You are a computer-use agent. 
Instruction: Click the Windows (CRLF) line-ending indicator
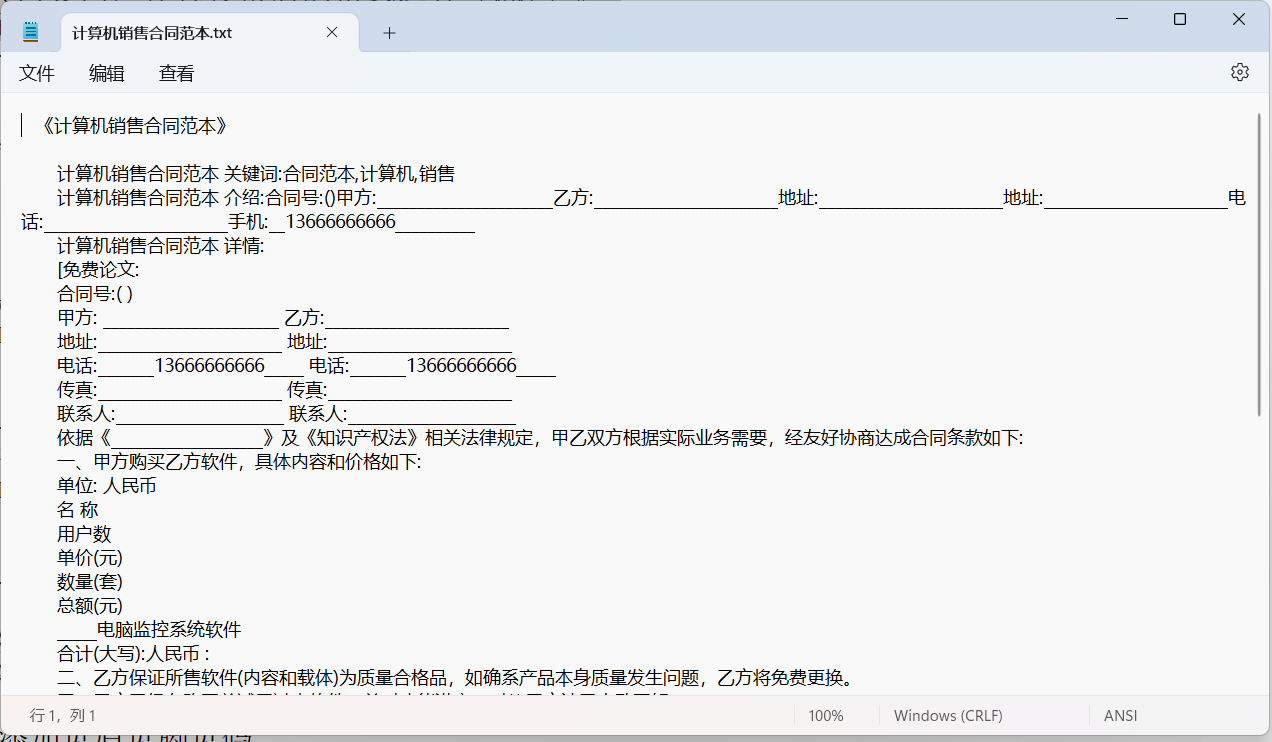tap(947, 715)
